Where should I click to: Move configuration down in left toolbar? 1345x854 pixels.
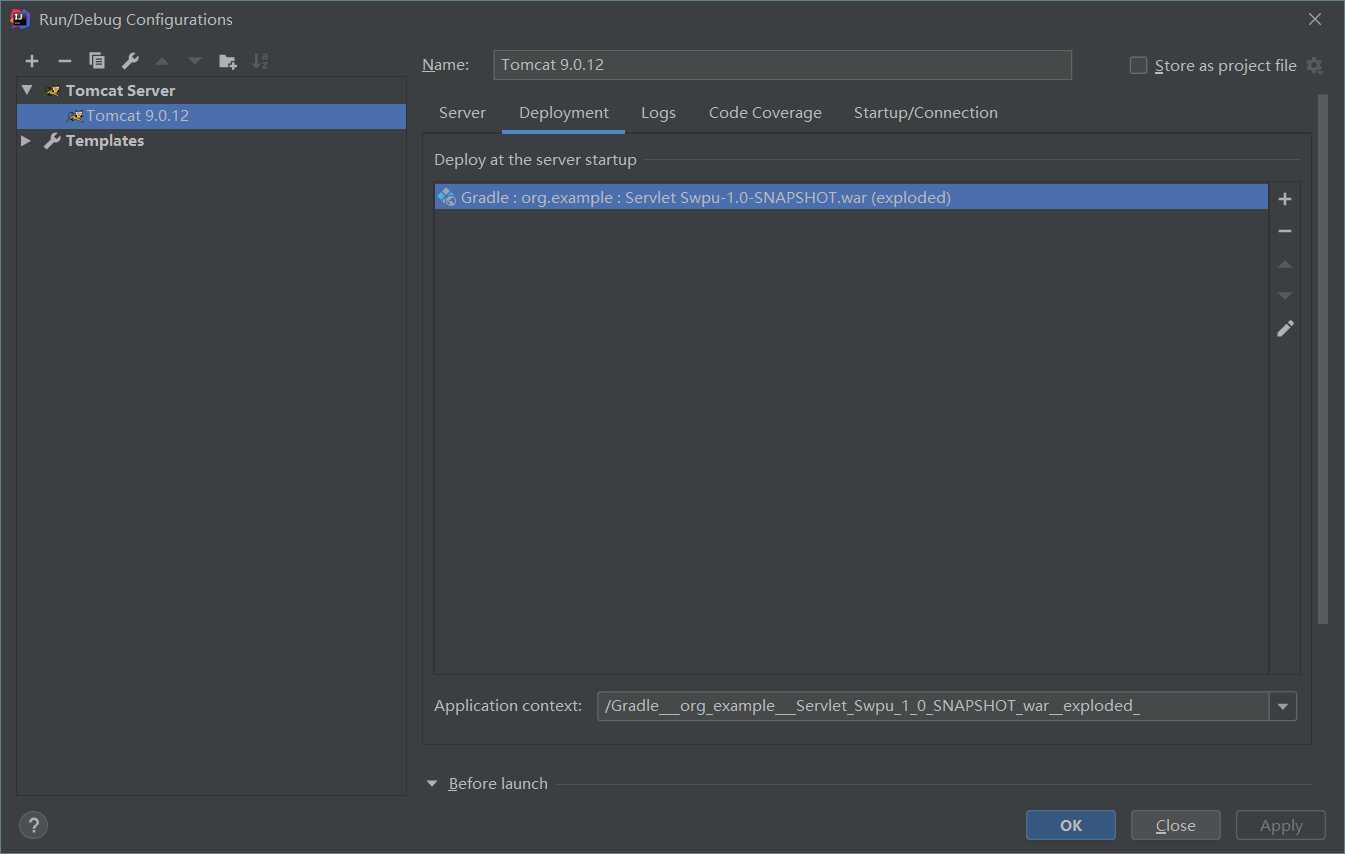(x=195, y=61)
